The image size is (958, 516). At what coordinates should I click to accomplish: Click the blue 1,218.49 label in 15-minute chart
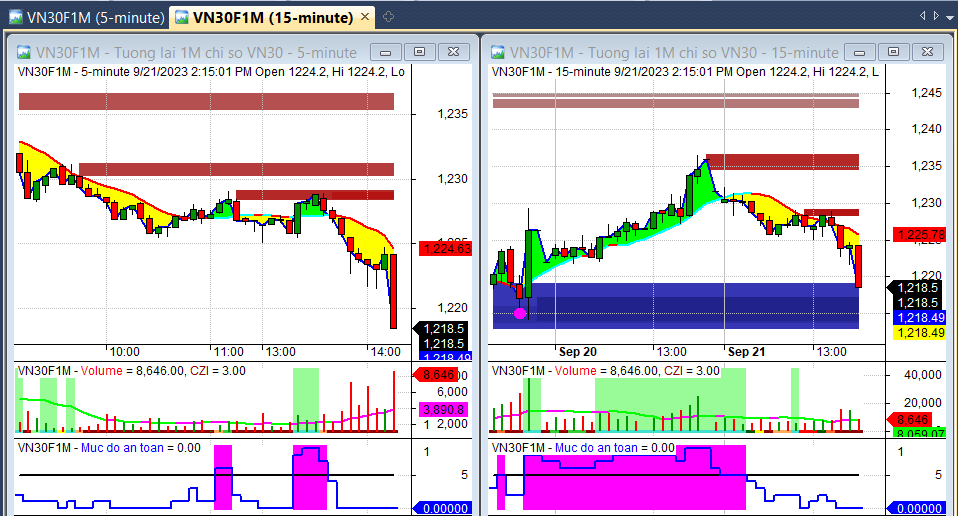click(920, 318)
